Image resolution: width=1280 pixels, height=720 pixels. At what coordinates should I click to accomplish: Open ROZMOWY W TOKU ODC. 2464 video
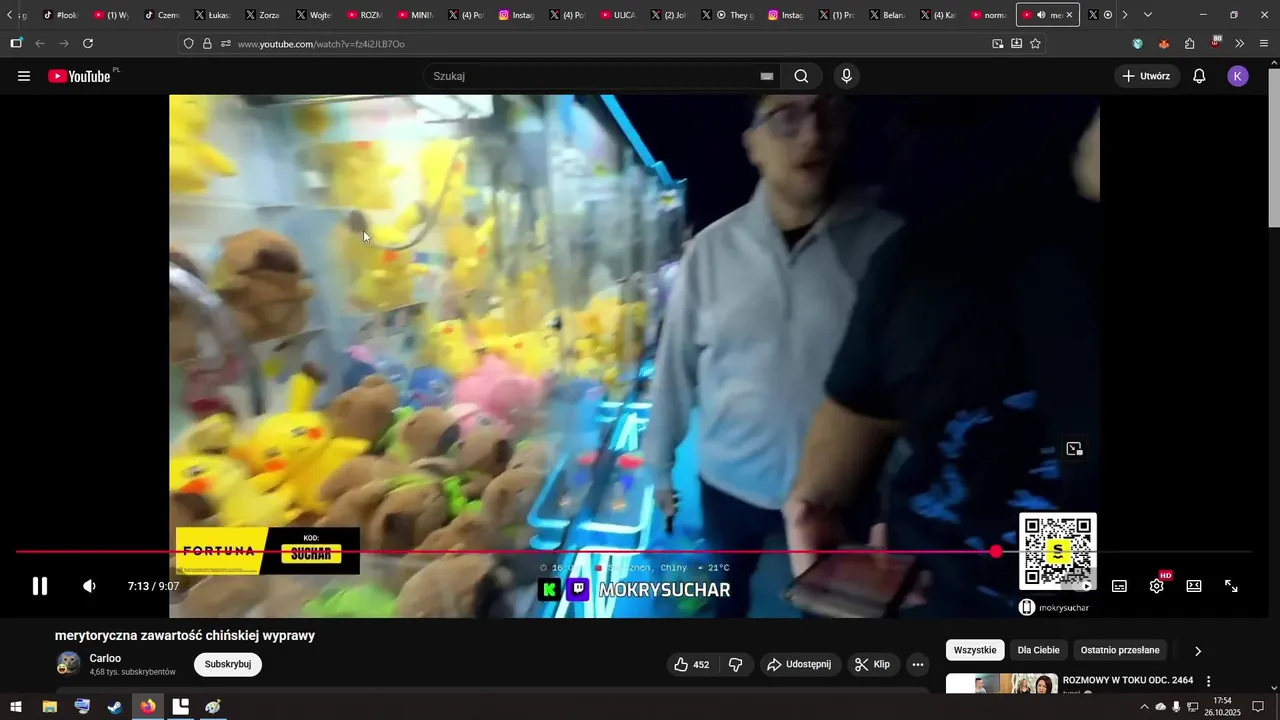pos(1128,680)
